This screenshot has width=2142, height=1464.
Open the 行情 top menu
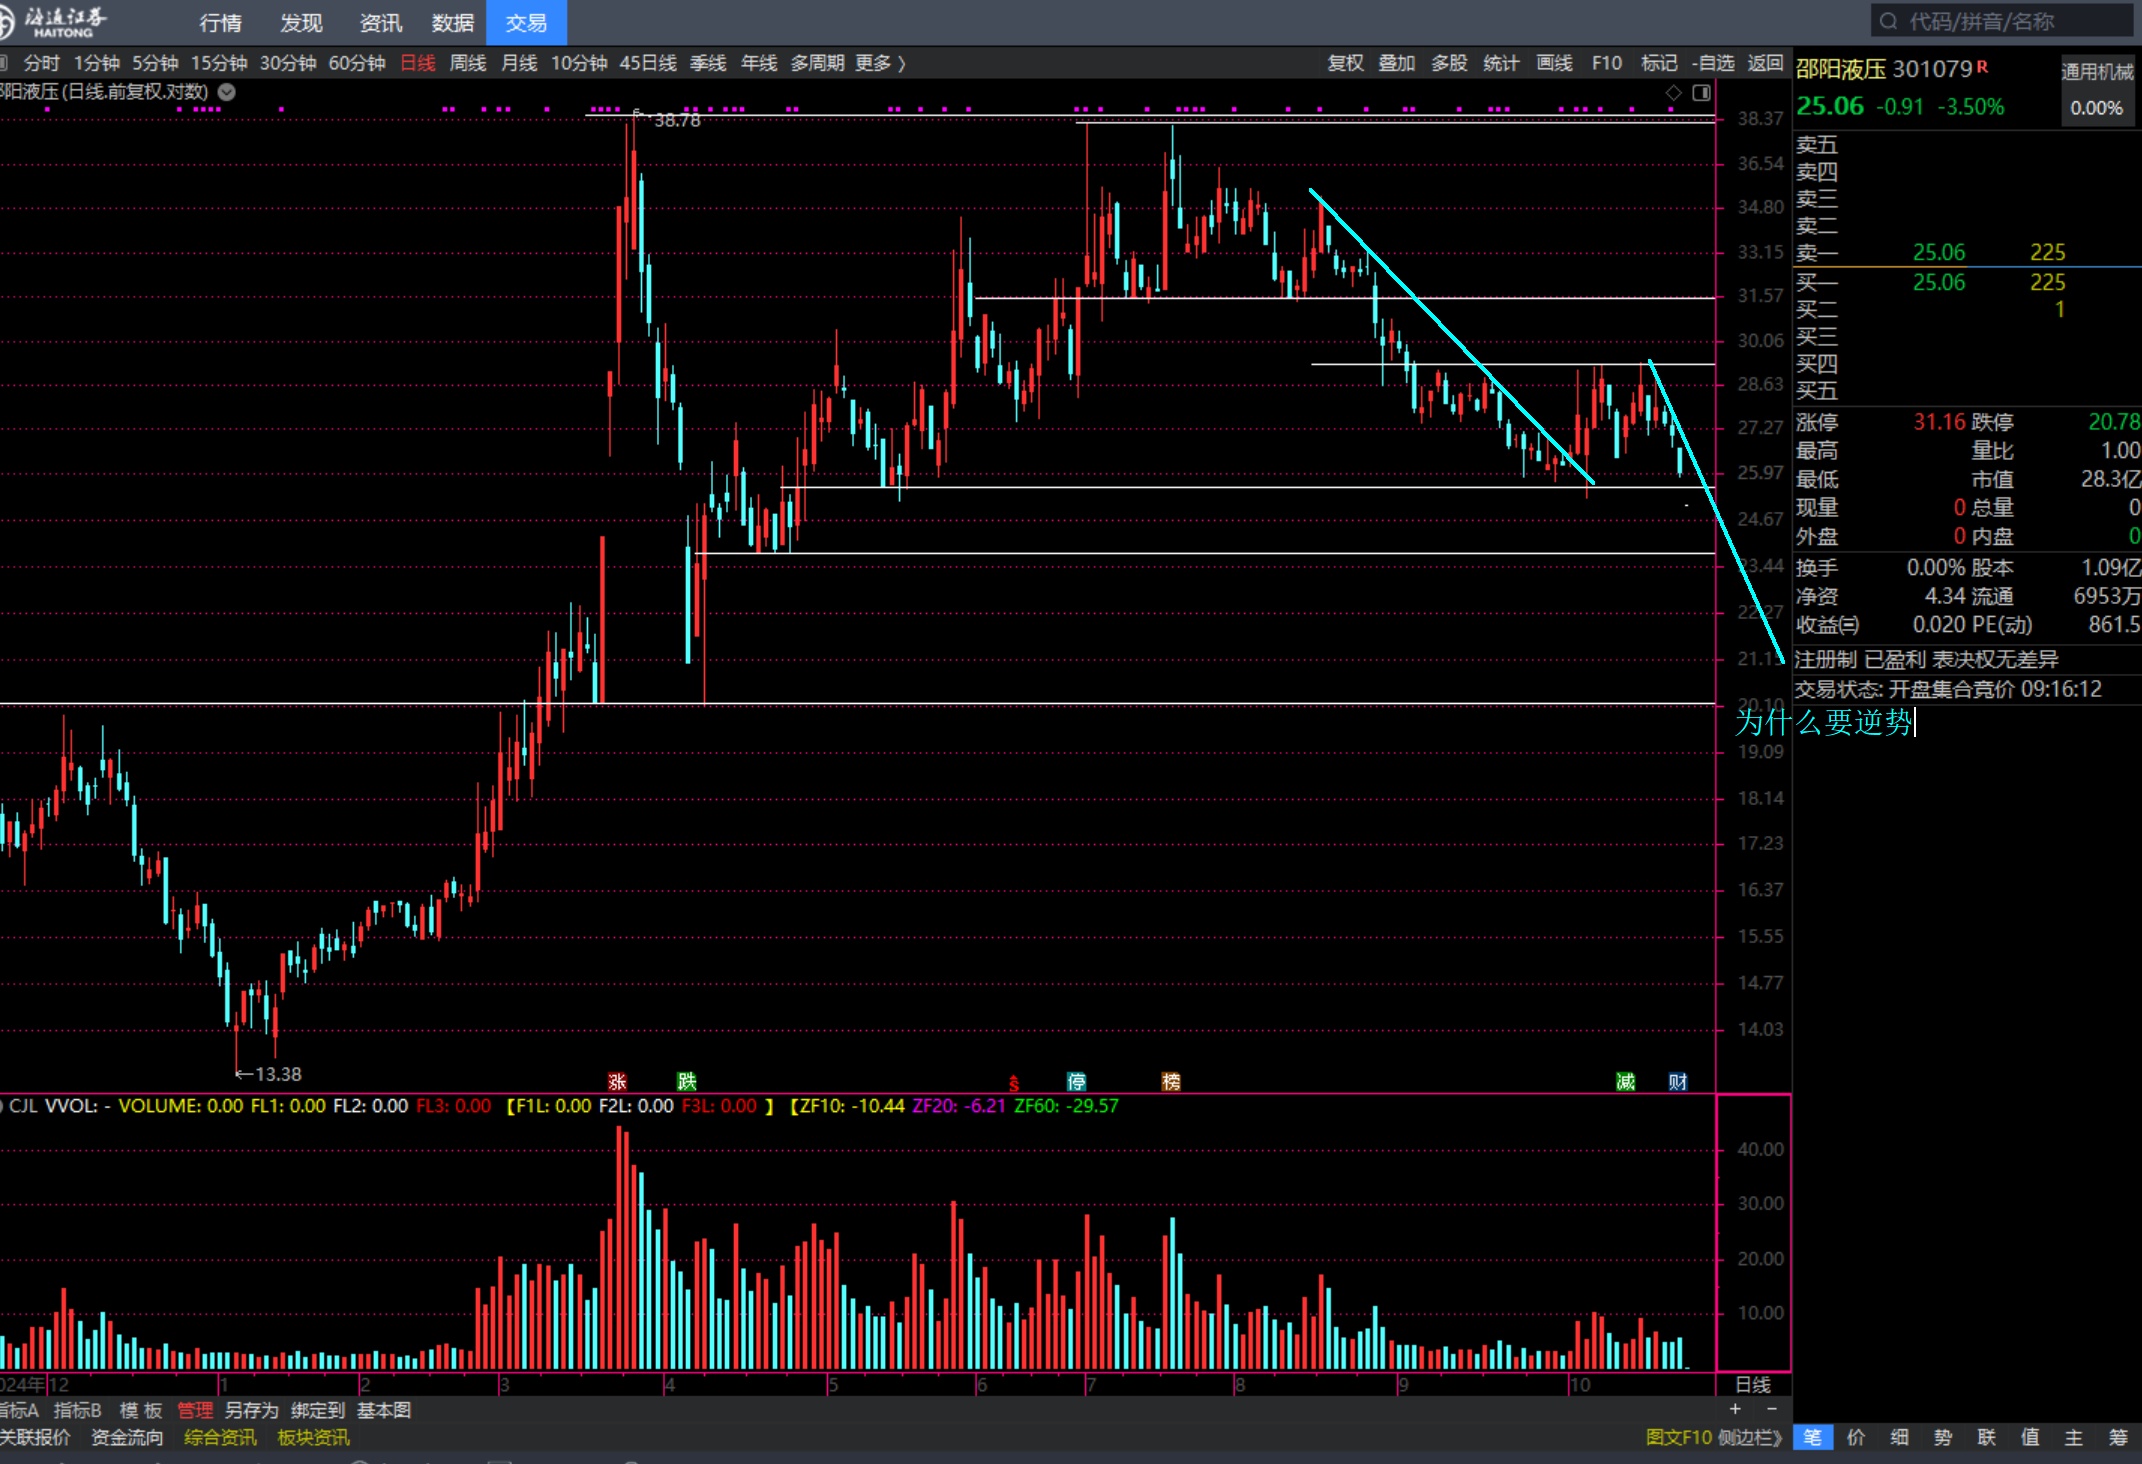(x=220, y=22)
